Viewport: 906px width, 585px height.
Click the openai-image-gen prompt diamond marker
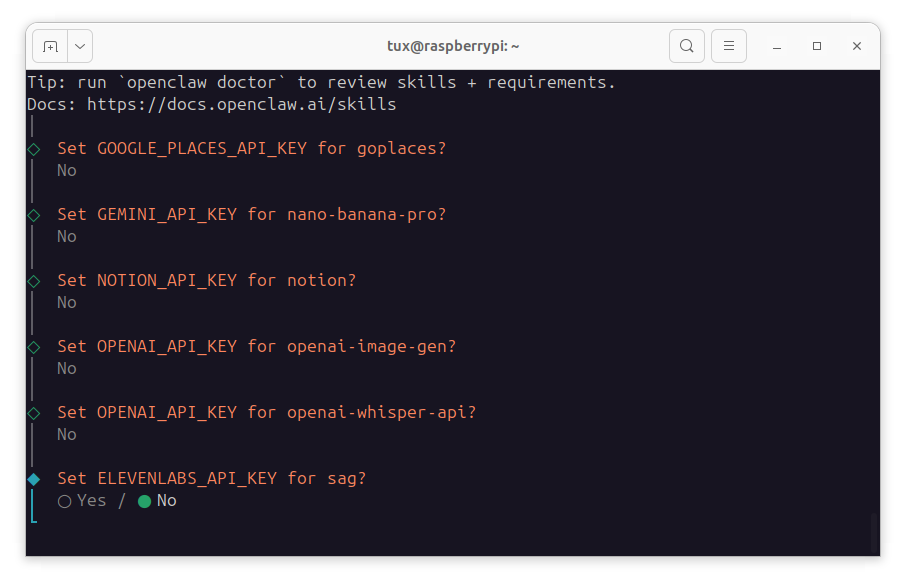click(34, 347)
